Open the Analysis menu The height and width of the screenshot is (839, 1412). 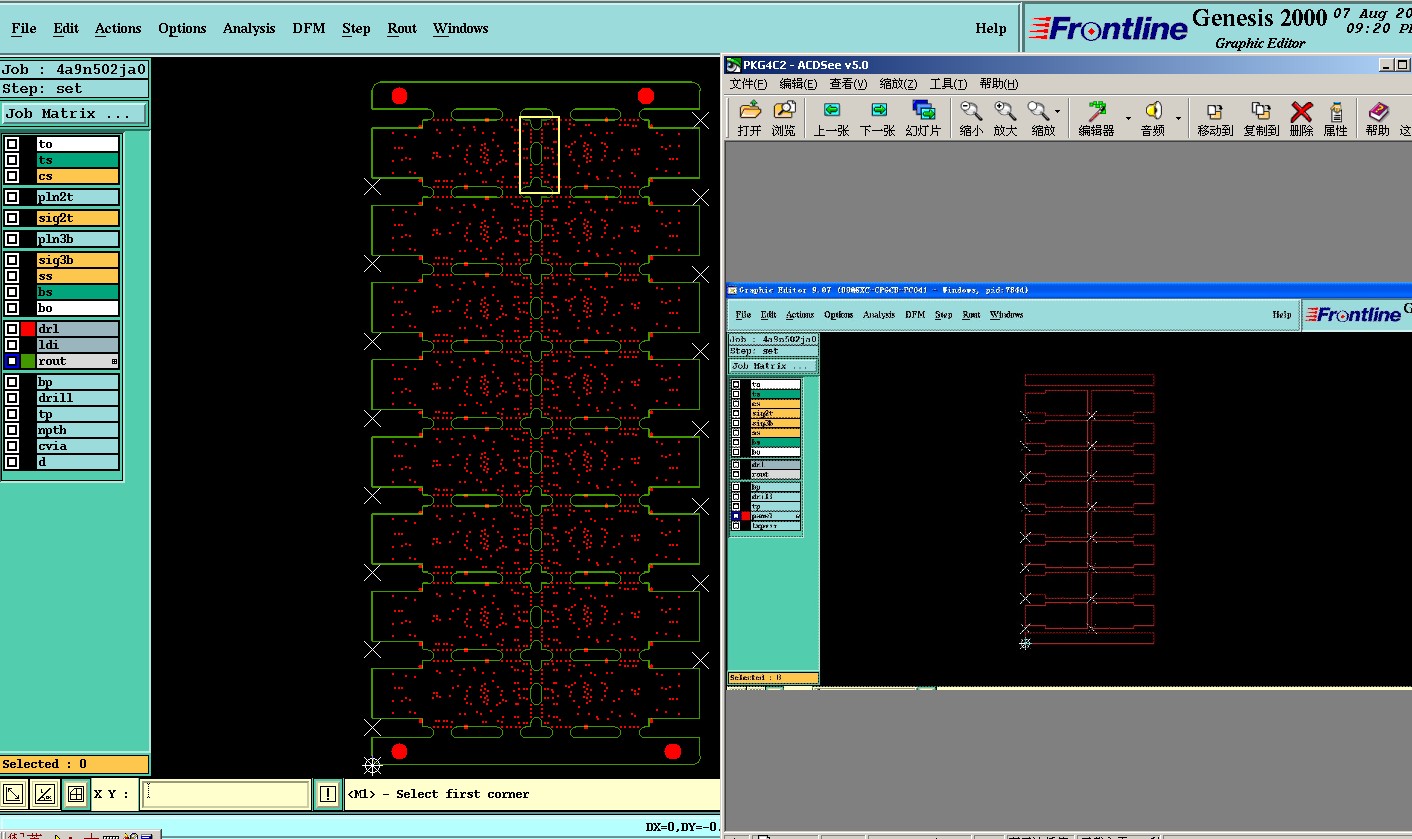coord(248,28)
